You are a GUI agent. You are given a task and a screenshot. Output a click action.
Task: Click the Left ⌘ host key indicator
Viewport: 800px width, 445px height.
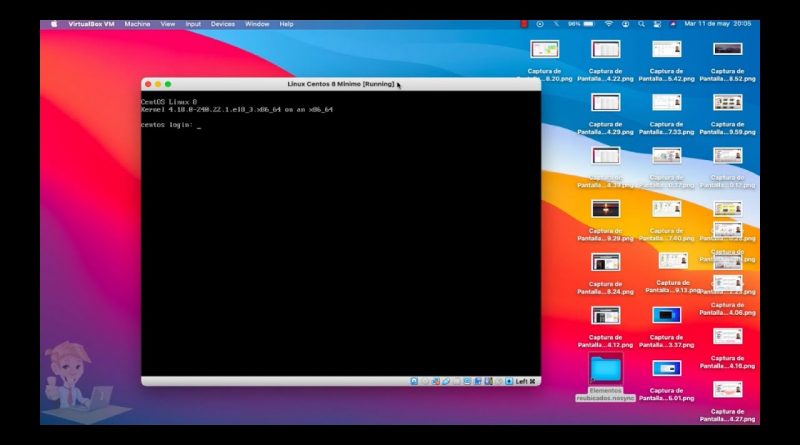click(526, 381)
